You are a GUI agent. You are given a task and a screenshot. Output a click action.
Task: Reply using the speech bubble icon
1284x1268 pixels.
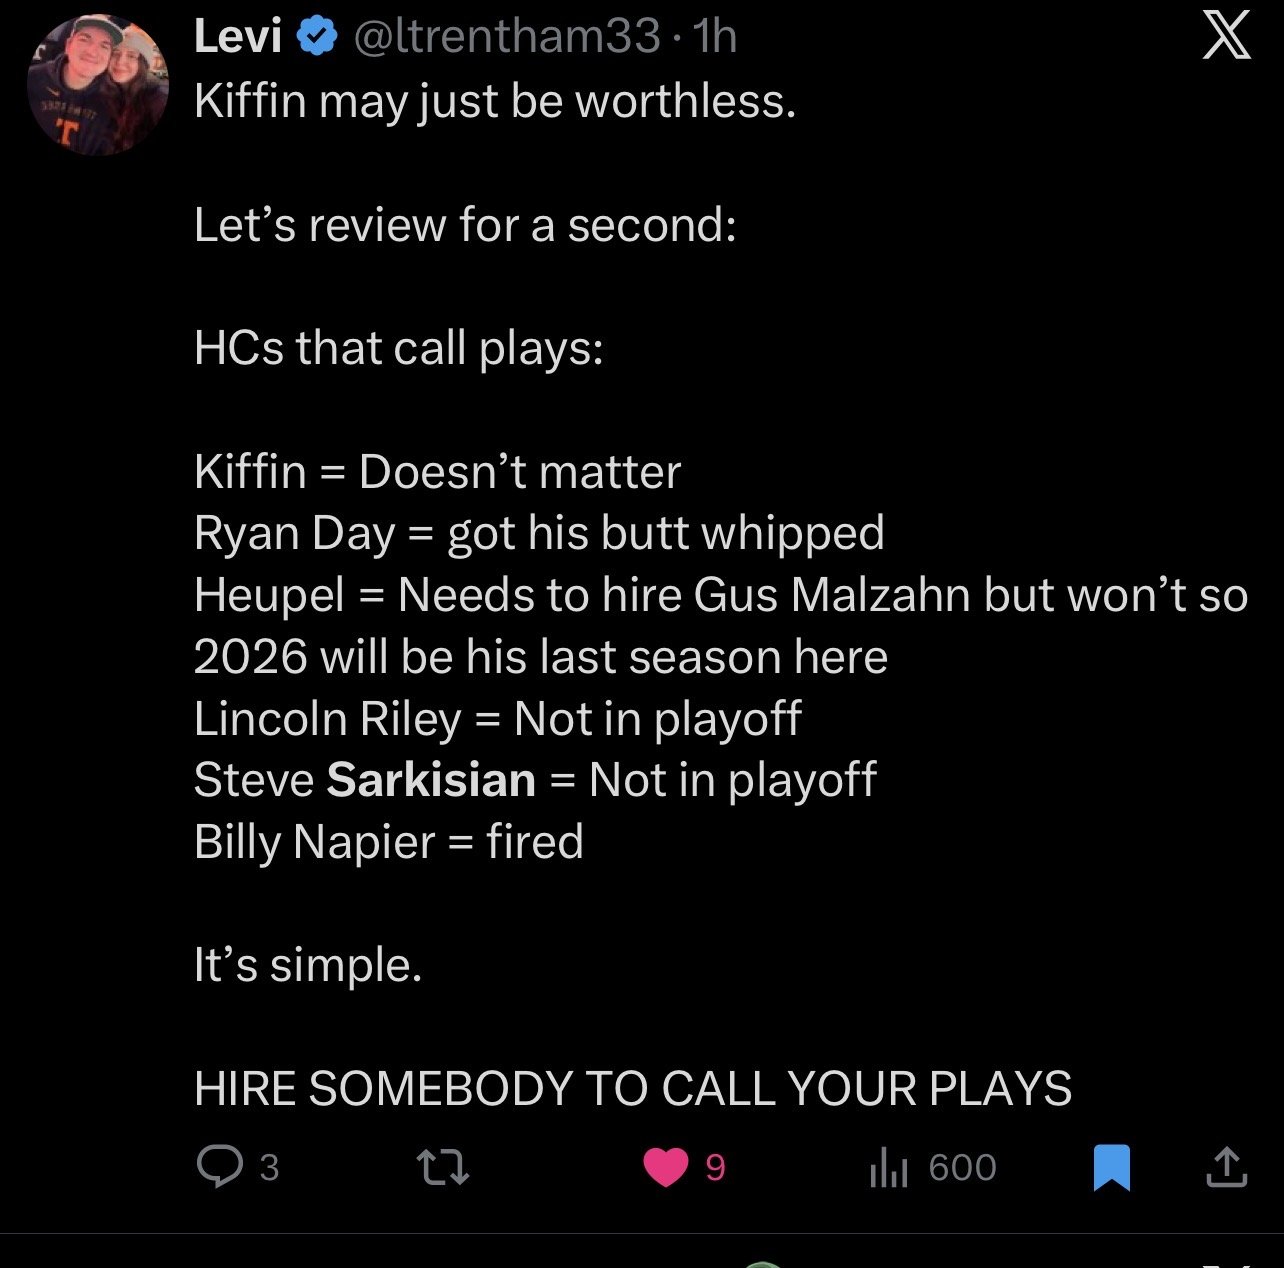[x=219, y=1167]
